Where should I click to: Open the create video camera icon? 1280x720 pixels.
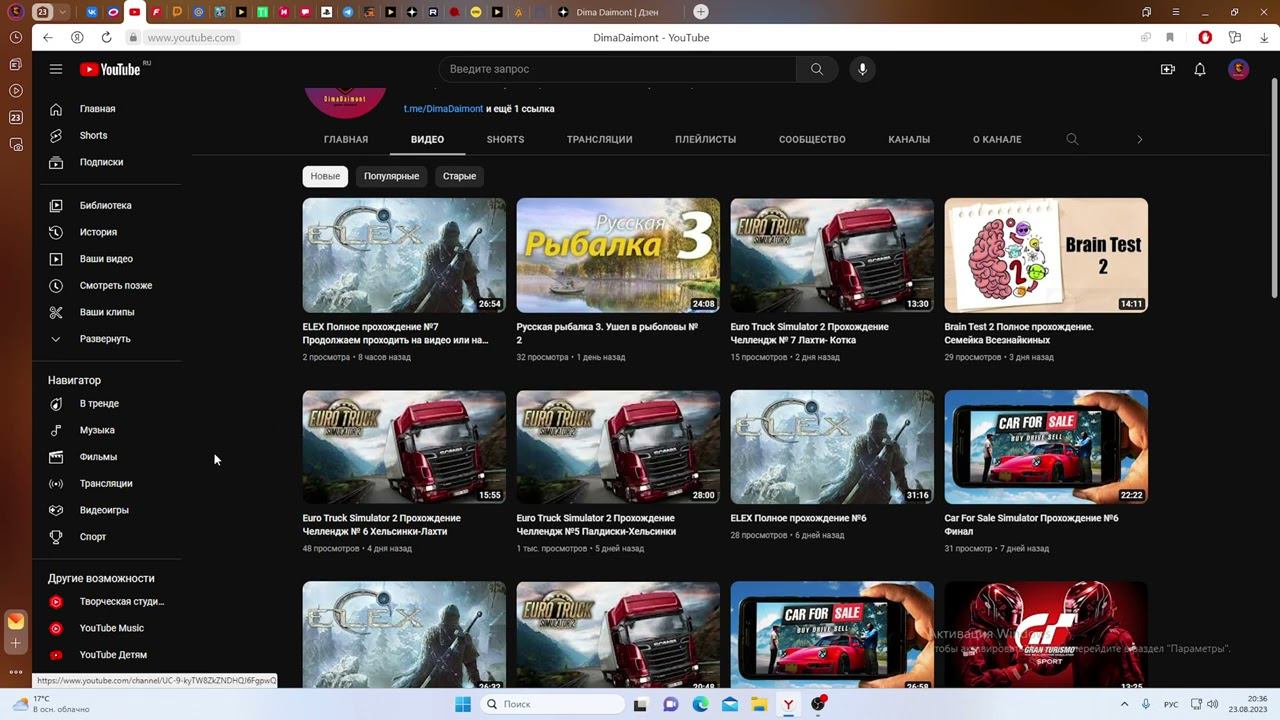tap(1168, 69)
